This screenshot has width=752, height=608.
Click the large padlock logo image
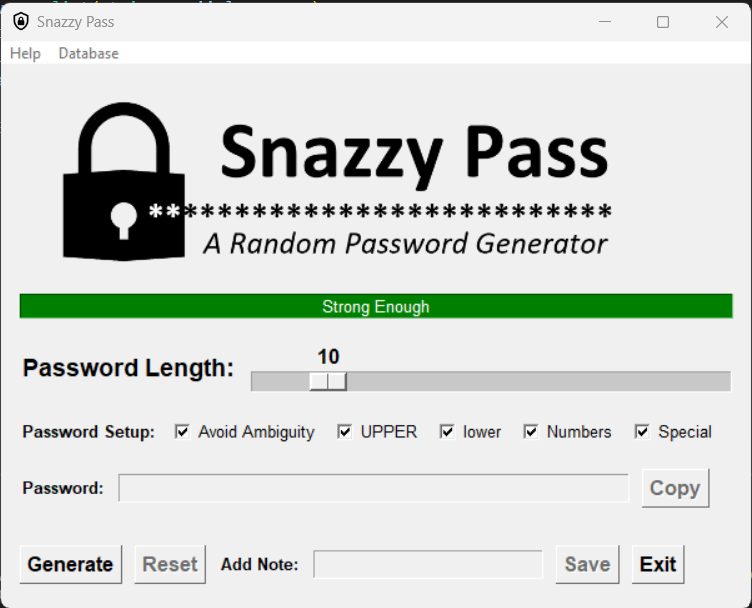pyautogui.click(x=124, y=182)
